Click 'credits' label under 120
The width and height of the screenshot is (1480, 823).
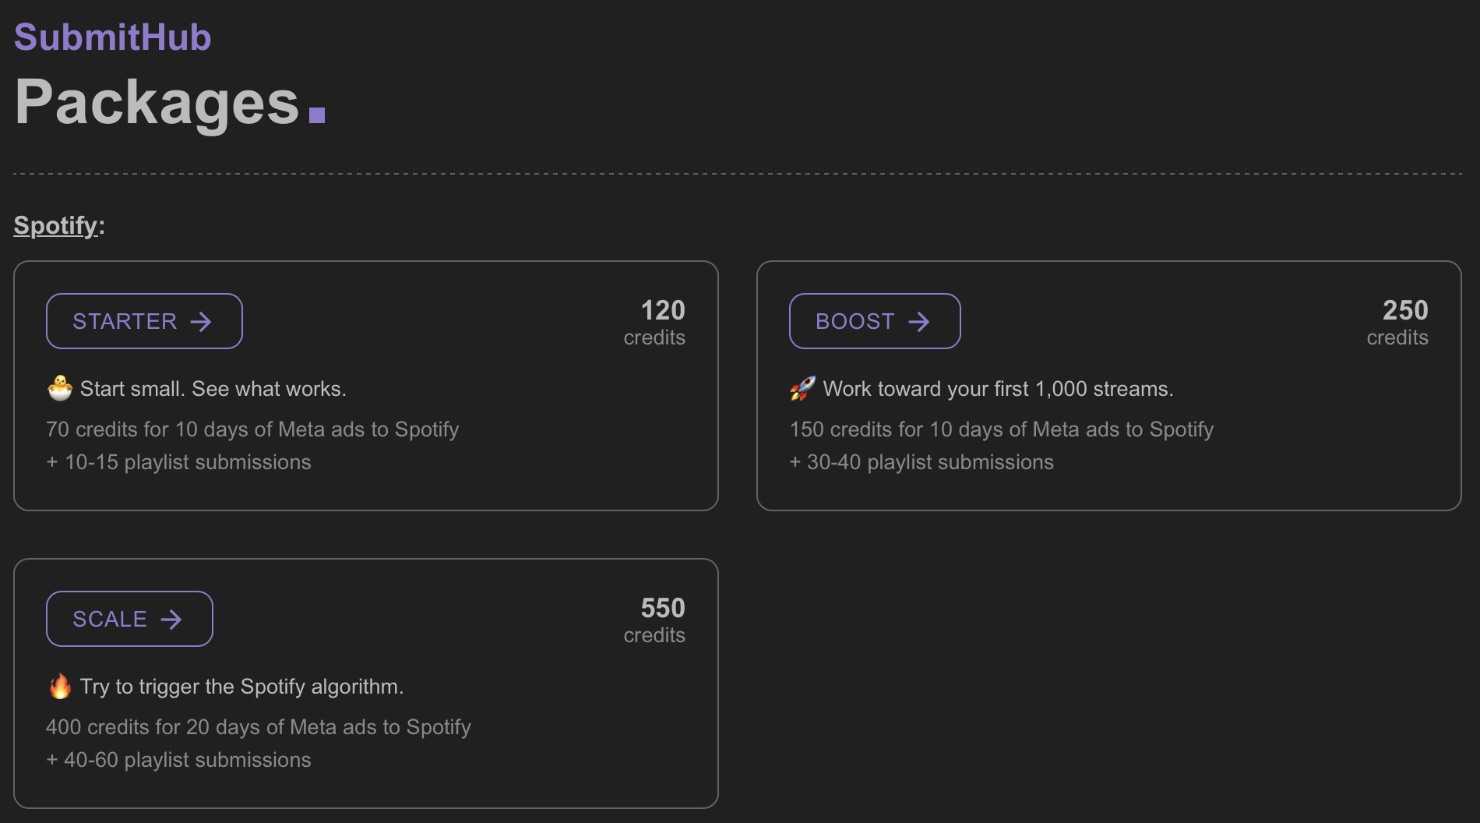(x=654, y=338)
